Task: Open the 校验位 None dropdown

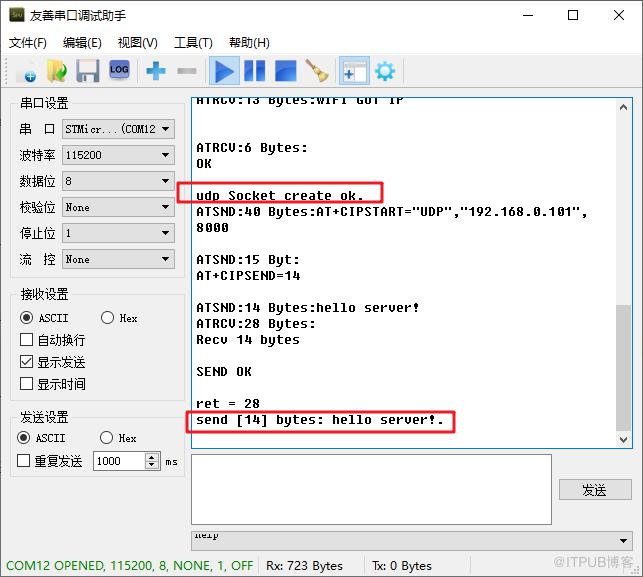Action: click(x=119, y=207)
